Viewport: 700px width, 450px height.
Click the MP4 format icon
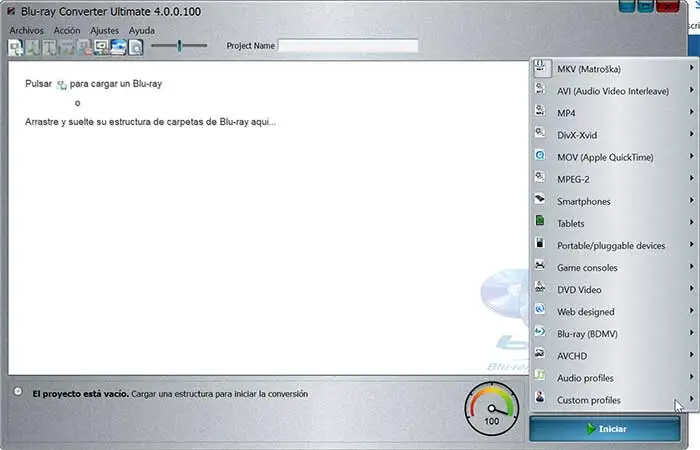[540, 110]
